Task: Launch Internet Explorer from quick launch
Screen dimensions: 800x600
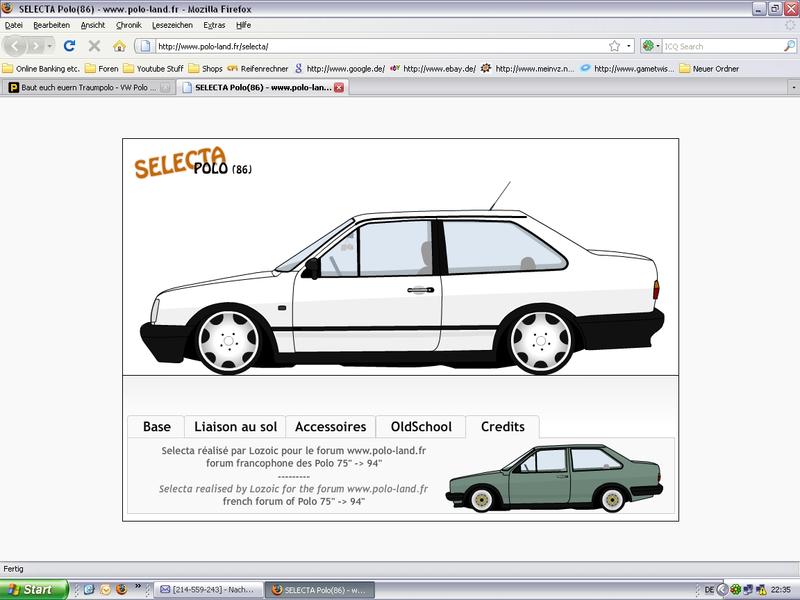Action: click(89, 590)
